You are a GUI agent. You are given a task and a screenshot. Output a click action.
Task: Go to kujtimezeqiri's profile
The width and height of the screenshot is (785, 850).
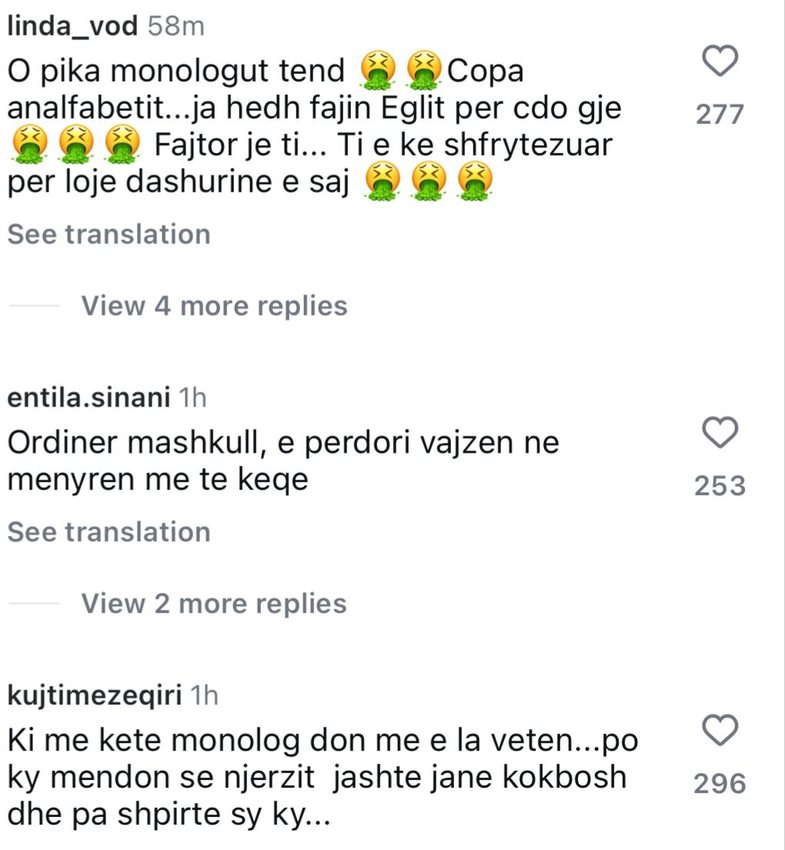(x=93, y=695)
